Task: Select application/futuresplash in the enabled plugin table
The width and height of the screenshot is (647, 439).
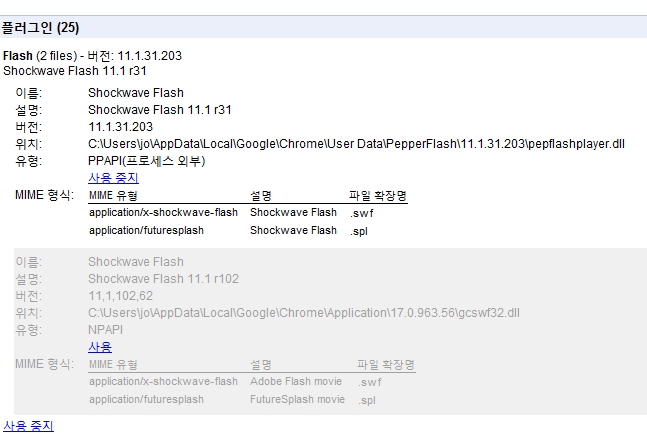Action: [x=146, y=230]
